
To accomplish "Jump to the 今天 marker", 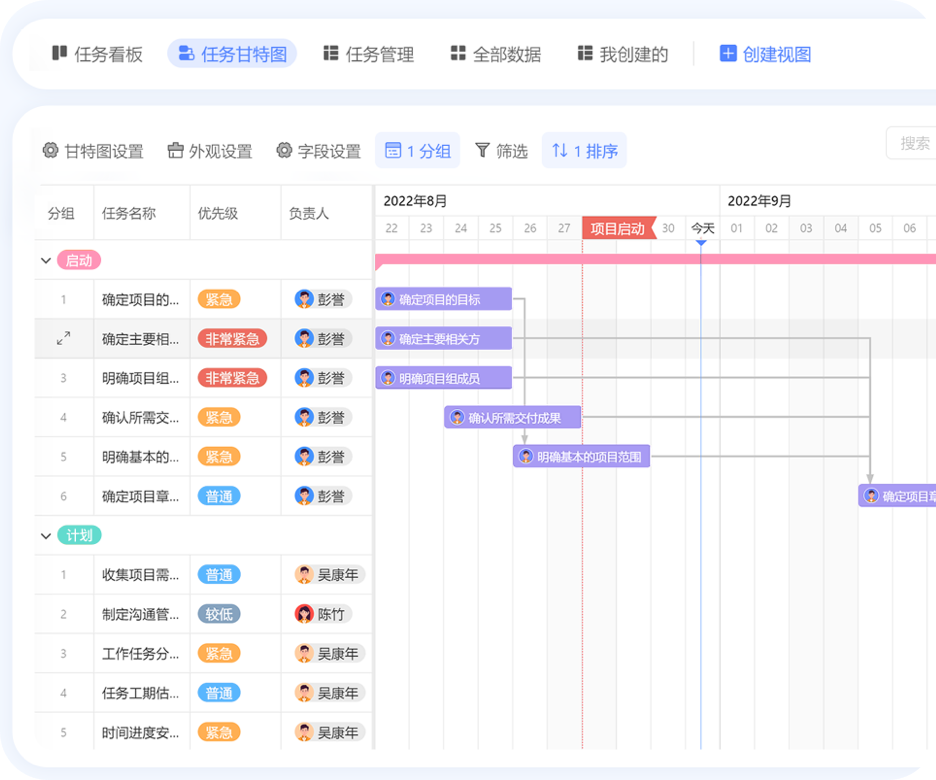I will click(702, 229).
